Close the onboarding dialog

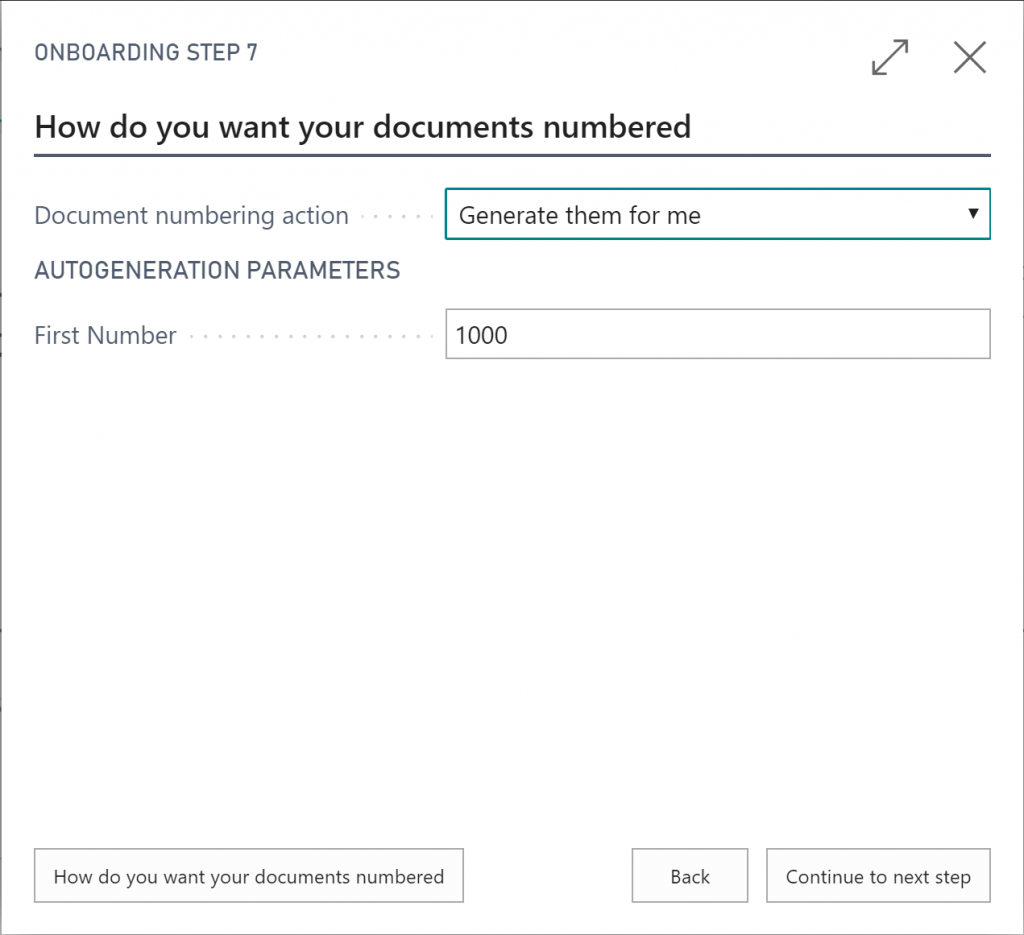click(970, 57)
